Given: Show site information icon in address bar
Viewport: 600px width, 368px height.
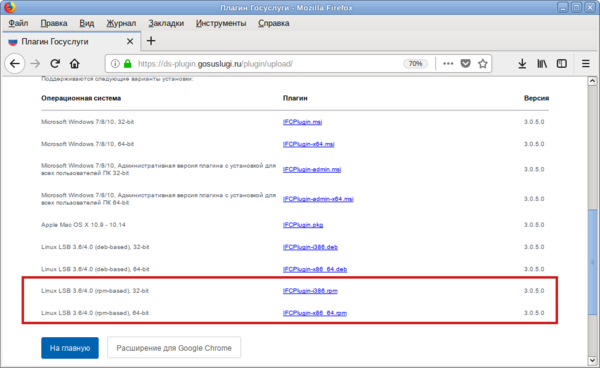Looking at the screenshot, I should [115, 64].
